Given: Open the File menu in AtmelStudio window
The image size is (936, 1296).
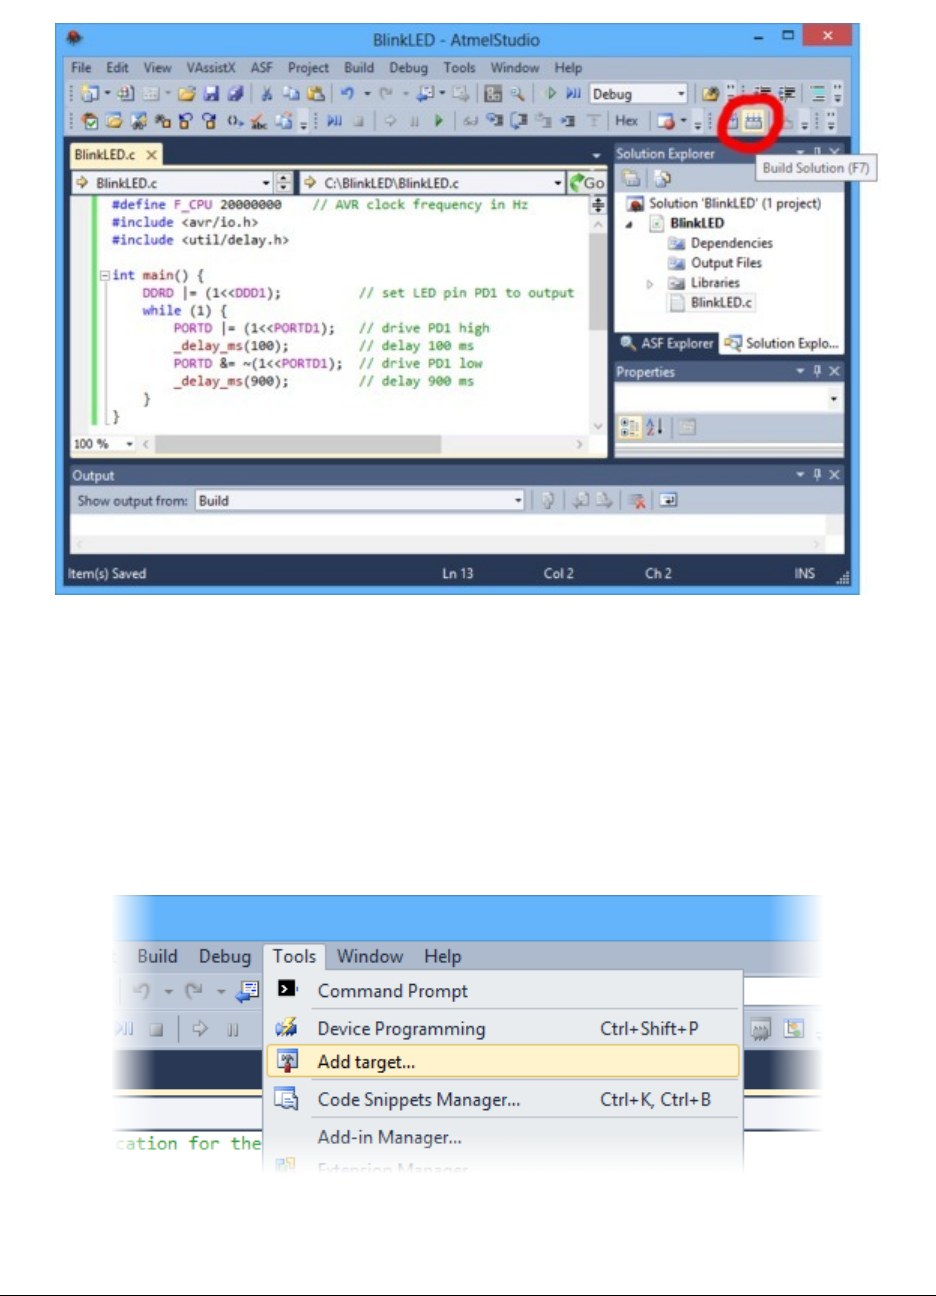Looking at the screenshot, I should click(x=81, y=68).
